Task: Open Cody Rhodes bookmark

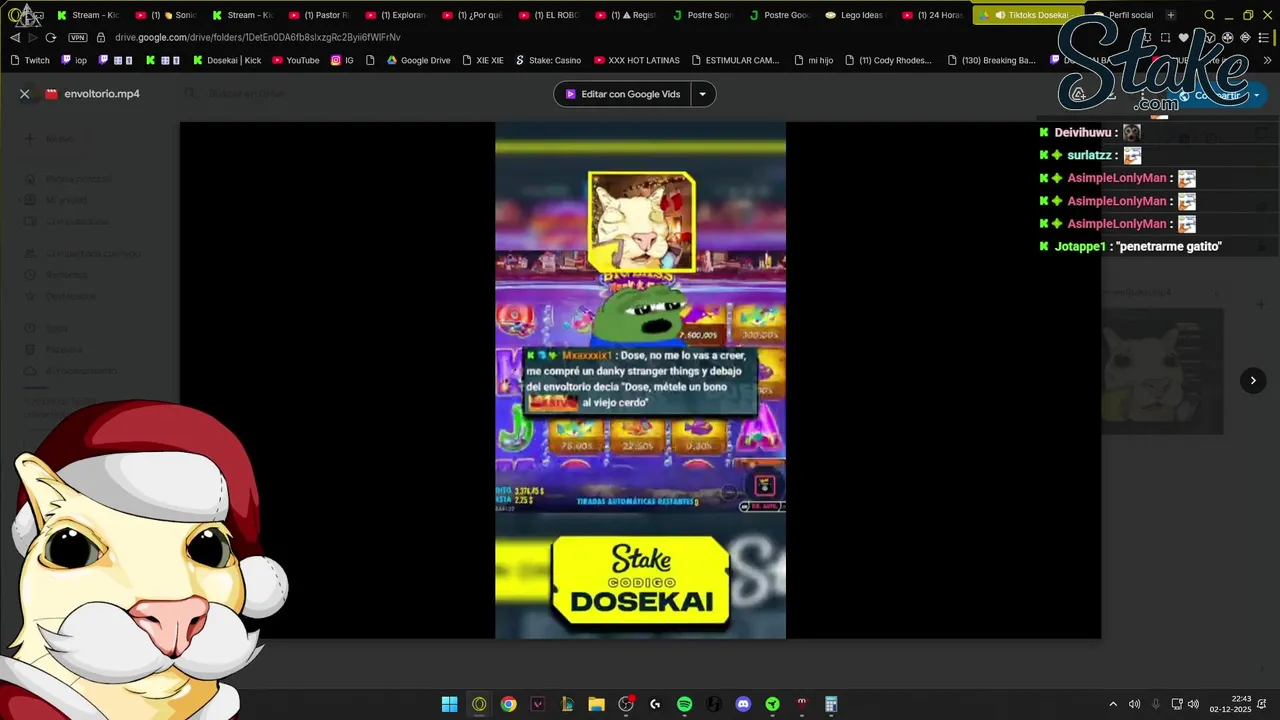Action: tap(889, 60)
